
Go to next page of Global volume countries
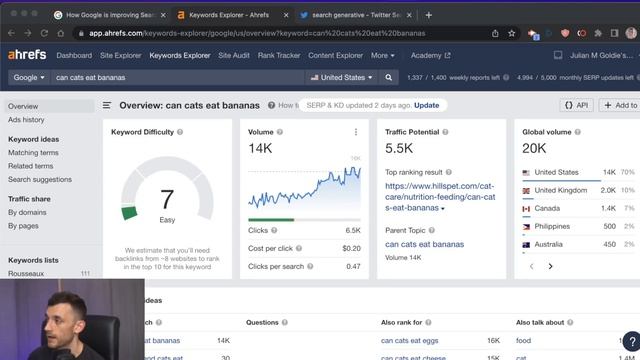click(550, 266)
